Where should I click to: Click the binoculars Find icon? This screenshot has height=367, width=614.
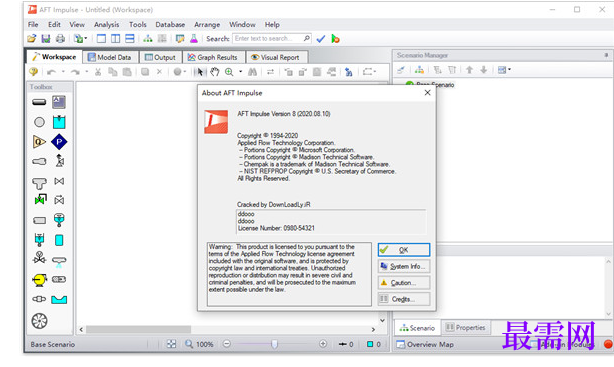click(x=253, y=72)
